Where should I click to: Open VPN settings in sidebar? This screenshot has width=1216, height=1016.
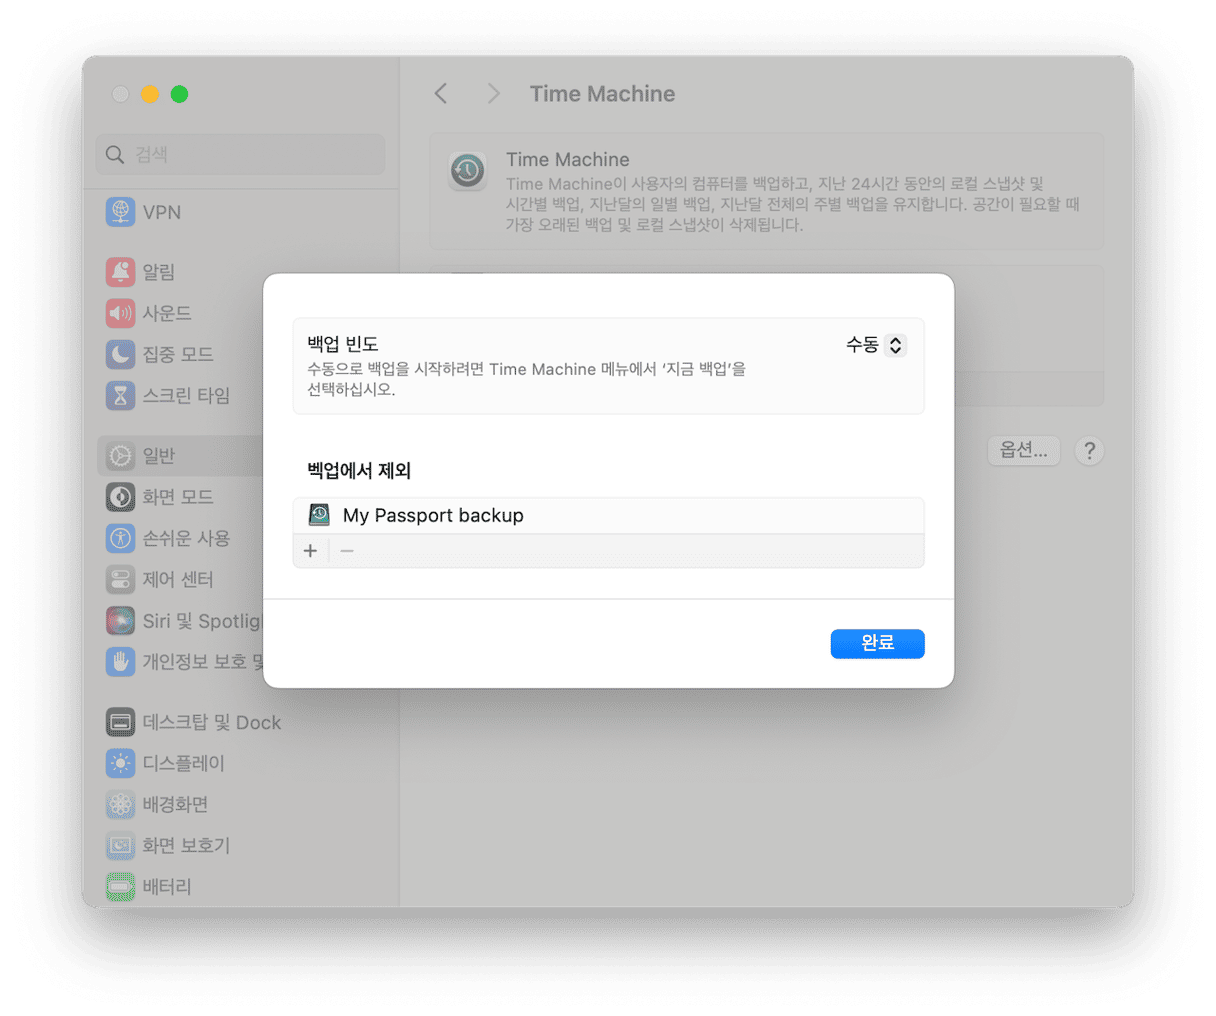161,212
